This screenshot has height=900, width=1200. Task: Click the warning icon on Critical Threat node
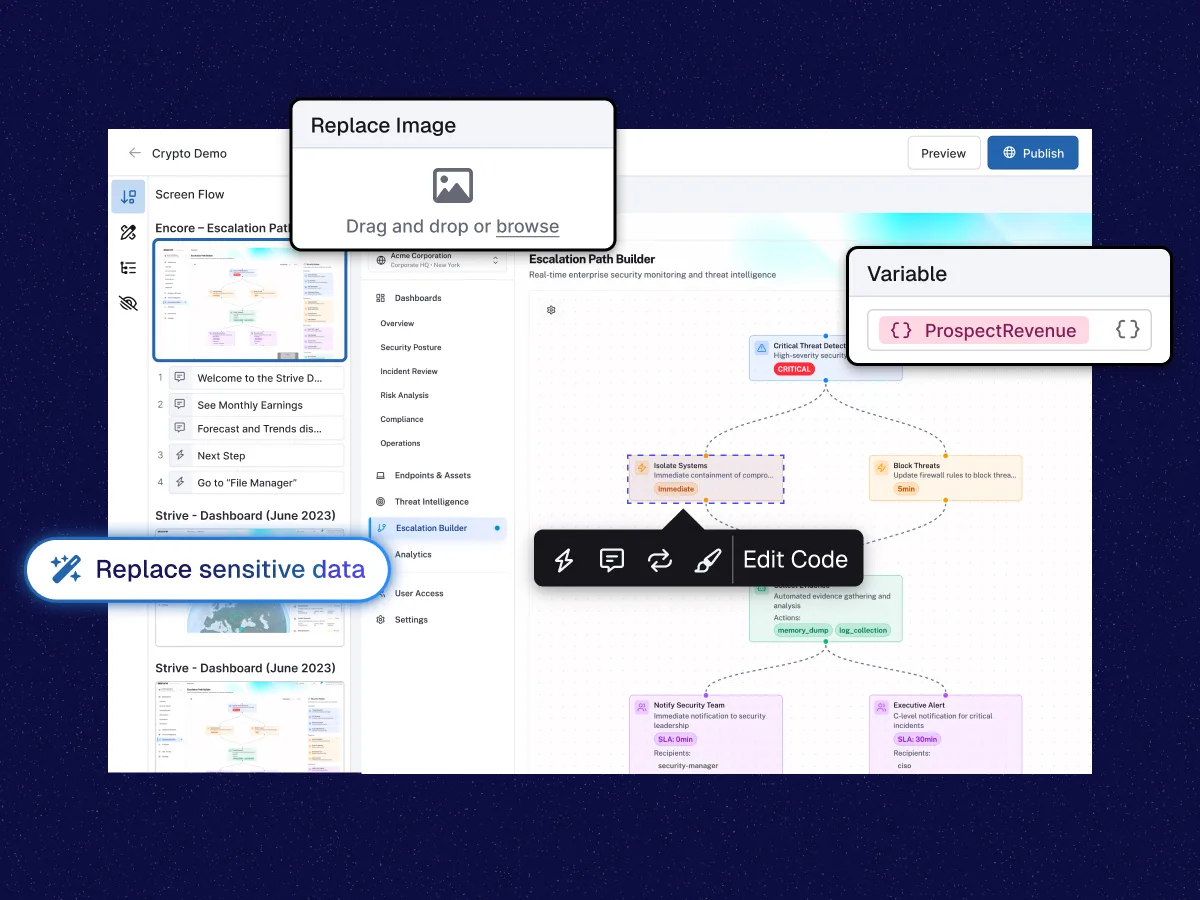pyautogui.click(x=761, y=349)
